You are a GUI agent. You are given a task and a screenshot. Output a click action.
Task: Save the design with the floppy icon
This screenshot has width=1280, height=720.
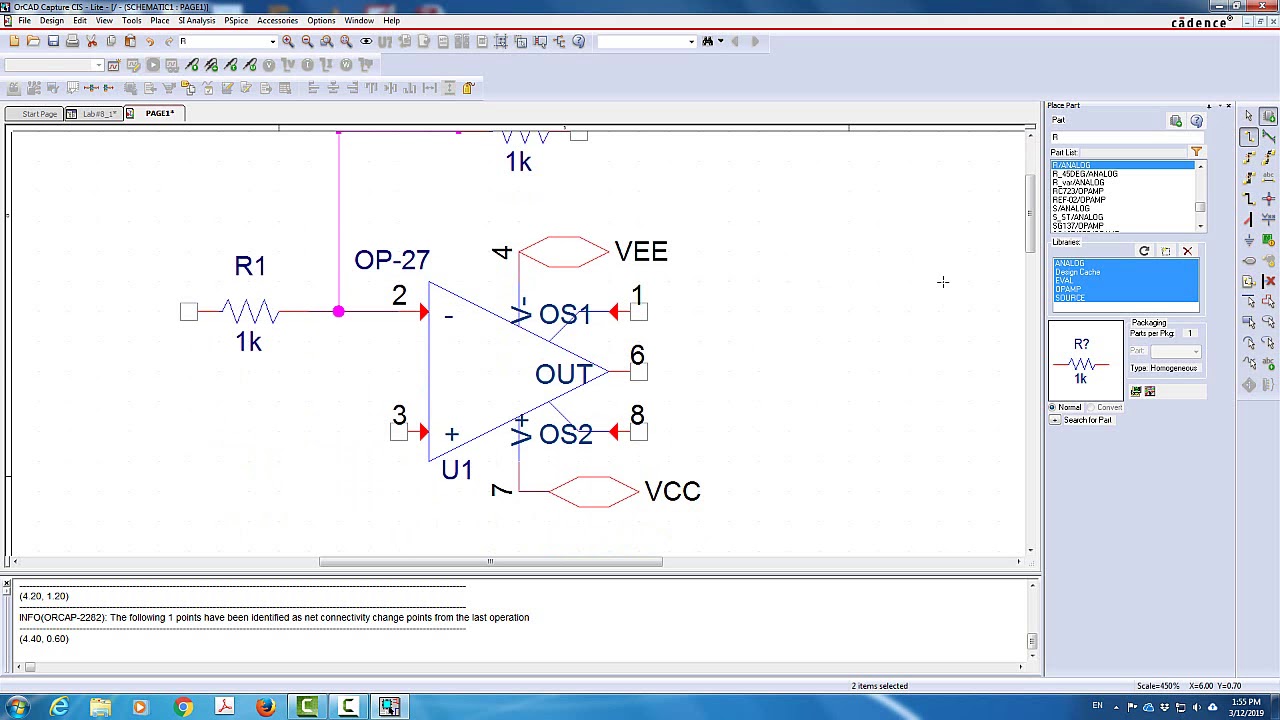53,41
